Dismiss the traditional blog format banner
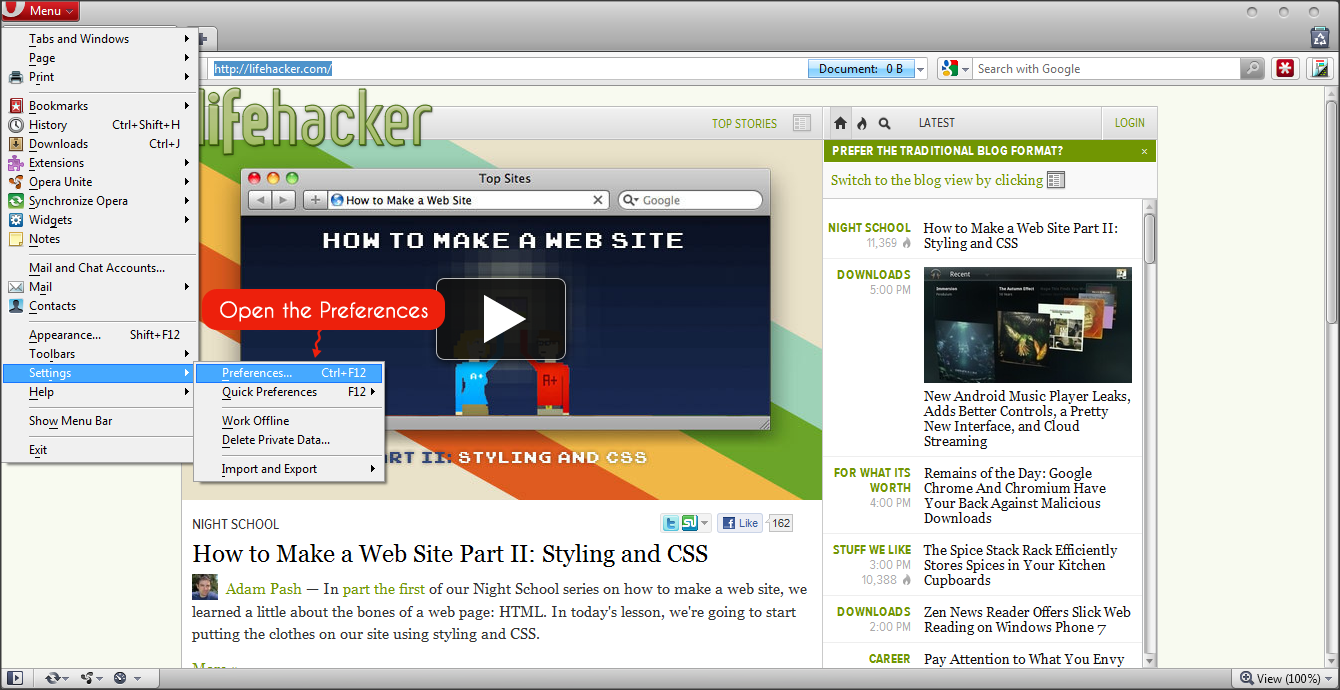Image resolution: width=1340 pixels, height=690 pixels. point(1145,152)
